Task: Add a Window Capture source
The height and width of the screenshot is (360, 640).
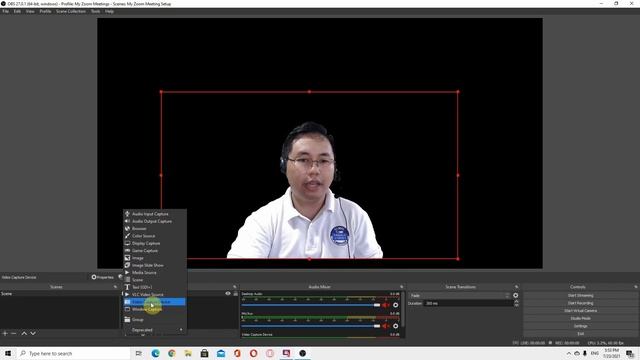Action: (x=155, y=309)
